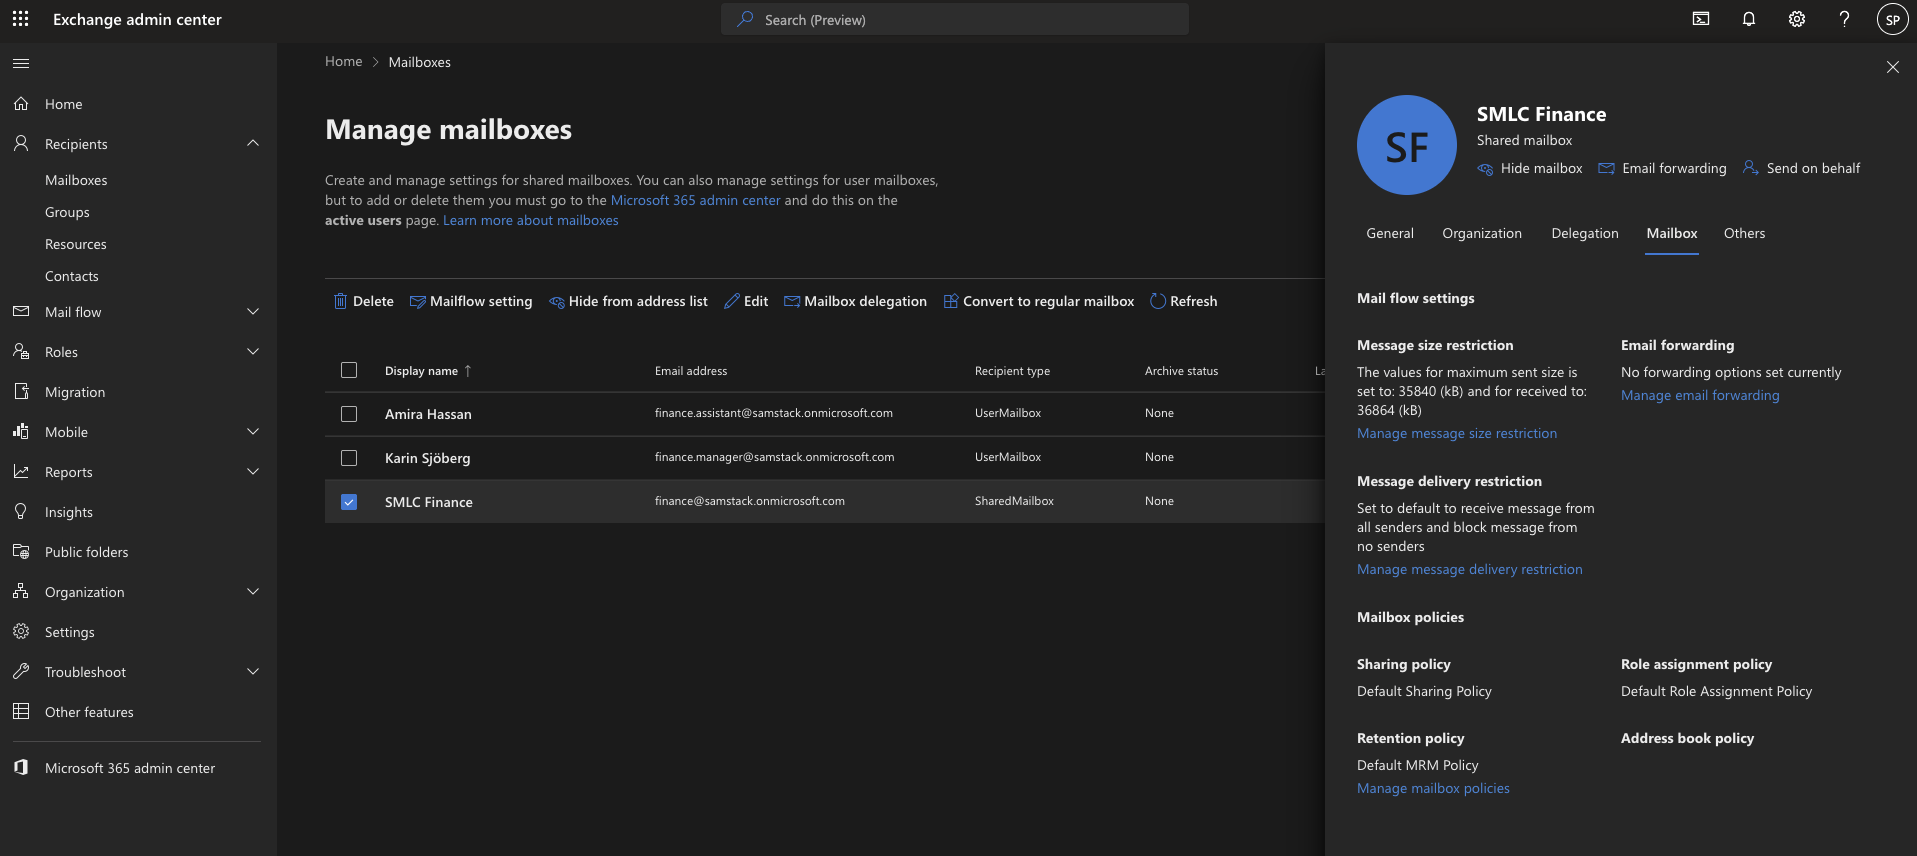Delete the selected mailbox
Viewport: 1917px width, 856px height.
363,301
